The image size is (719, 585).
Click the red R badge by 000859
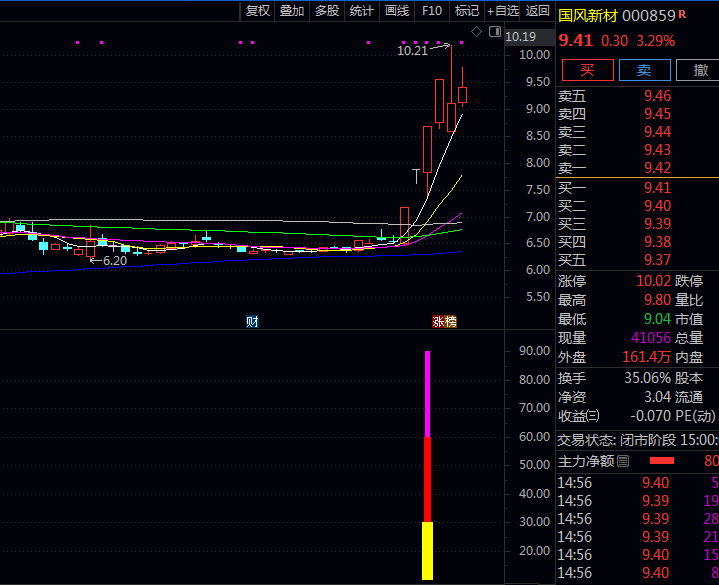click(682, 14)
